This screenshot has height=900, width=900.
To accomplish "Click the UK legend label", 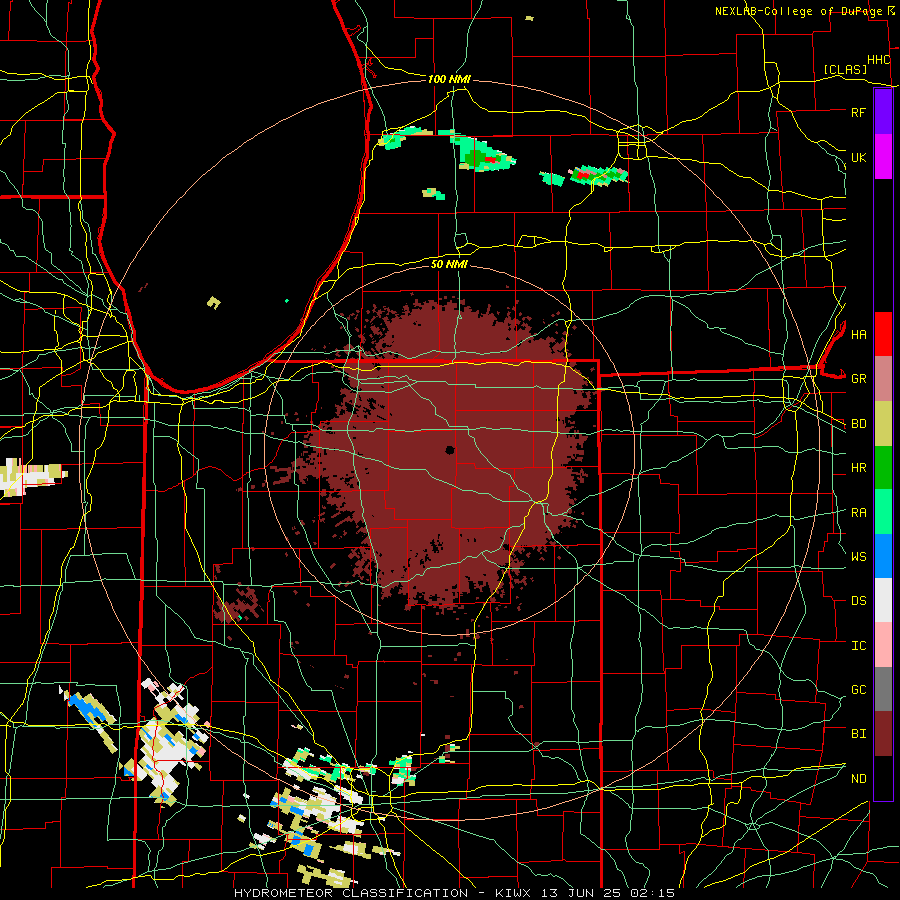I will pos(858,157).
